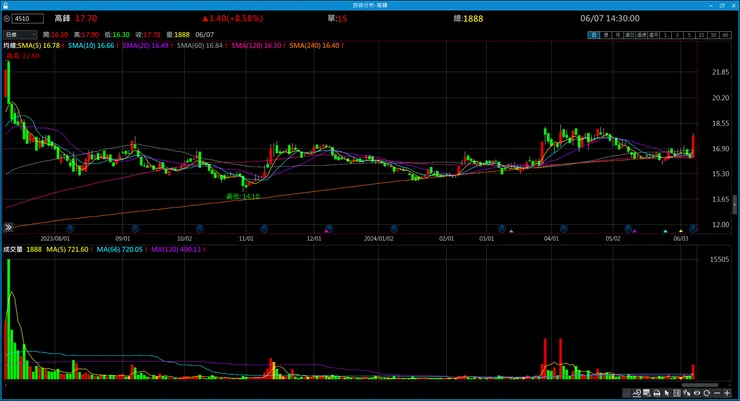
Task: Switch to the 5 minute chart button
Action: click(x=689, y=35)
